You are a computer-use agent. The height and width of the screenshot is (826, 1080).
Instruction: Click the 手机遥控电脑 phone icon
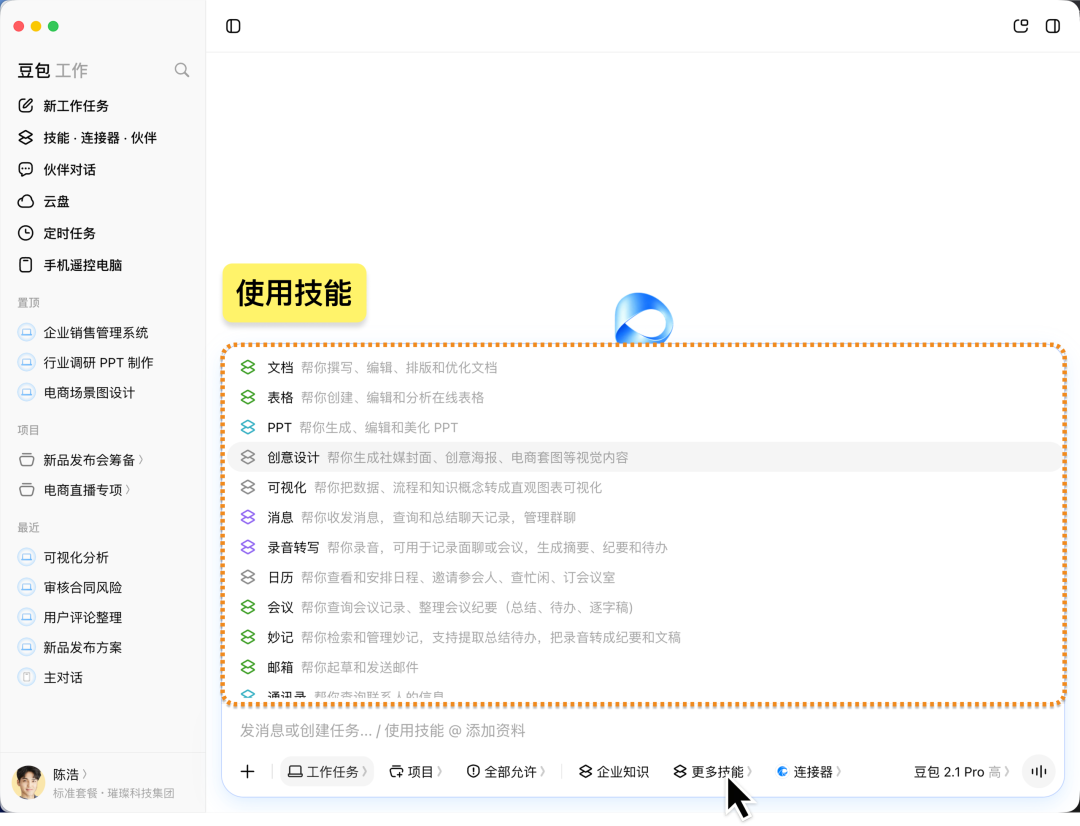point(25,265)
